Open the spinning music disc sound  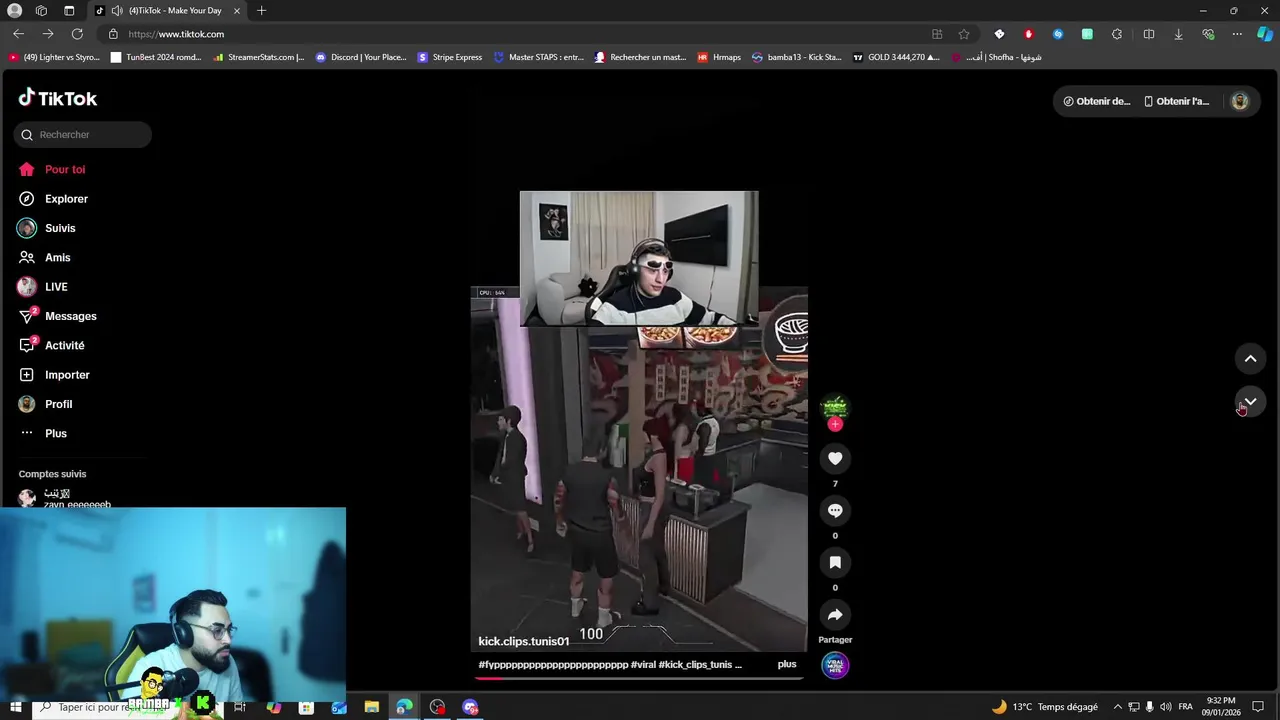835,665
